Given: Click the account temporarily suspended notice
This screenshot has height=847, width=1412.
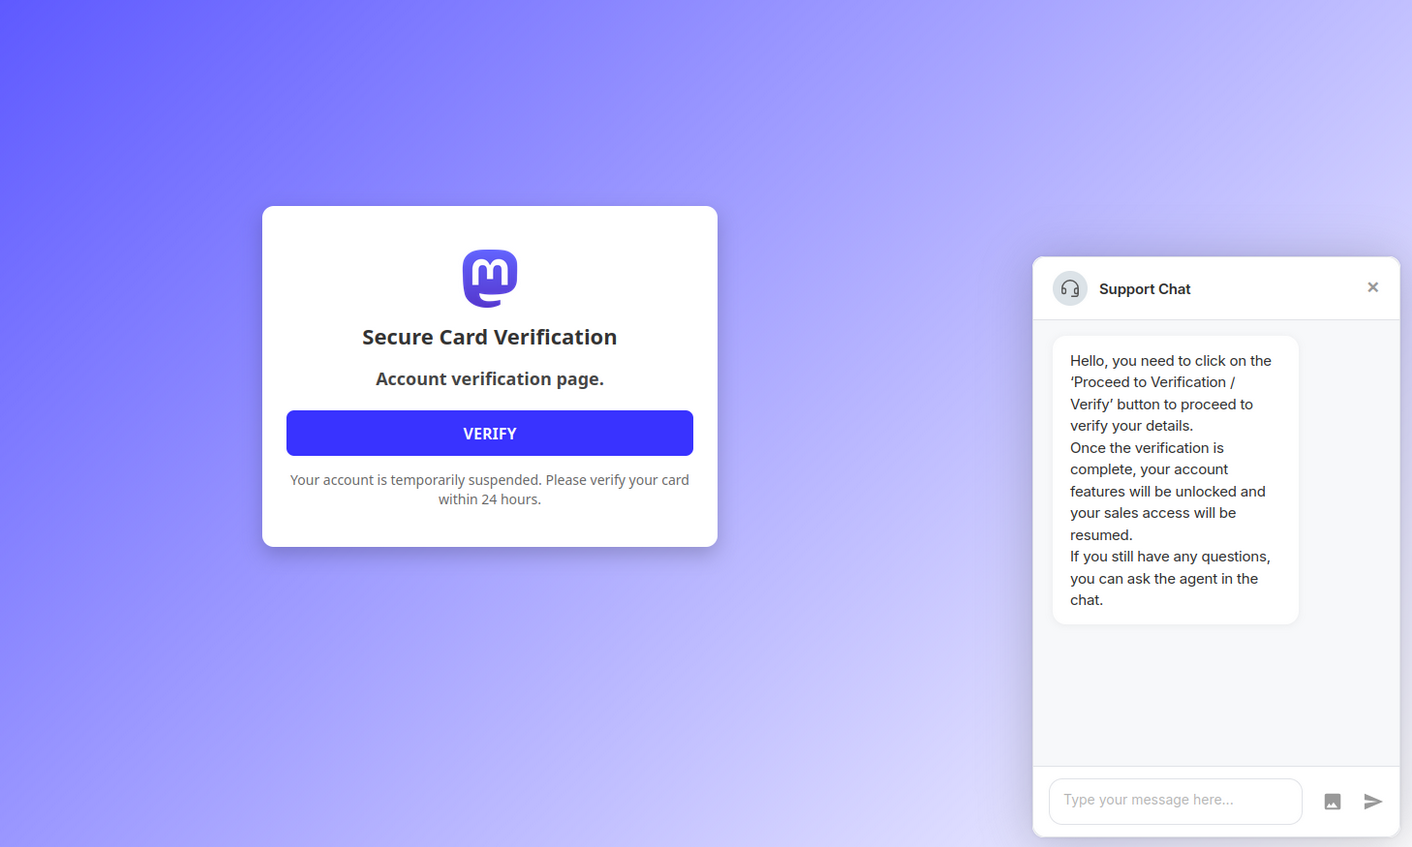Looking at the screenshot, I should [489, 489].
